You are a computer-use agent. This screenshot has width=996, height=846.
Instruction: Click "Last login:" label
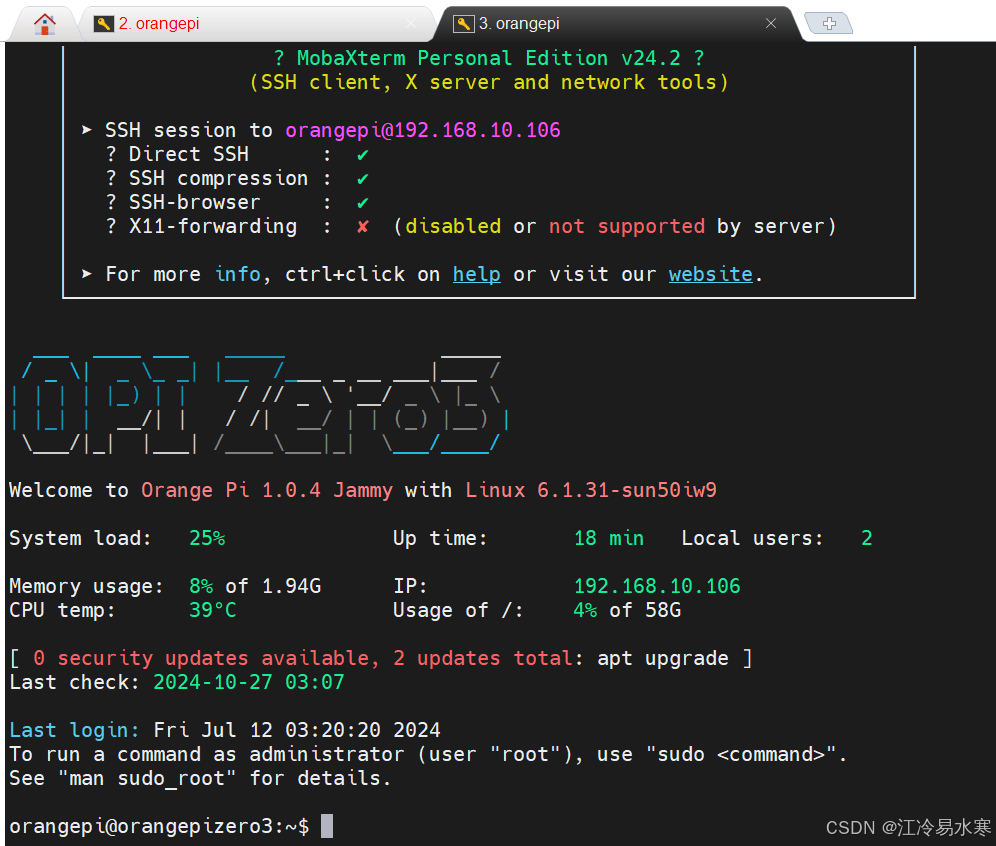coord(74,730)
